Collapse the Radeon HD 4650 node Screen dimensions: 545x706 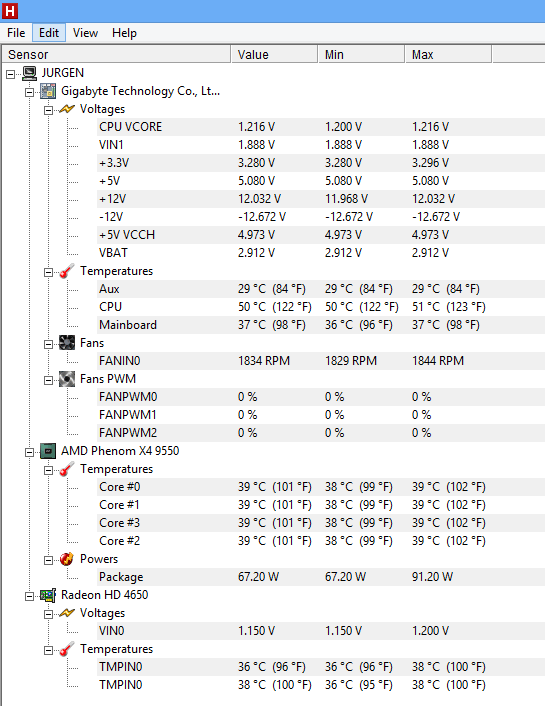coord(29,596)
